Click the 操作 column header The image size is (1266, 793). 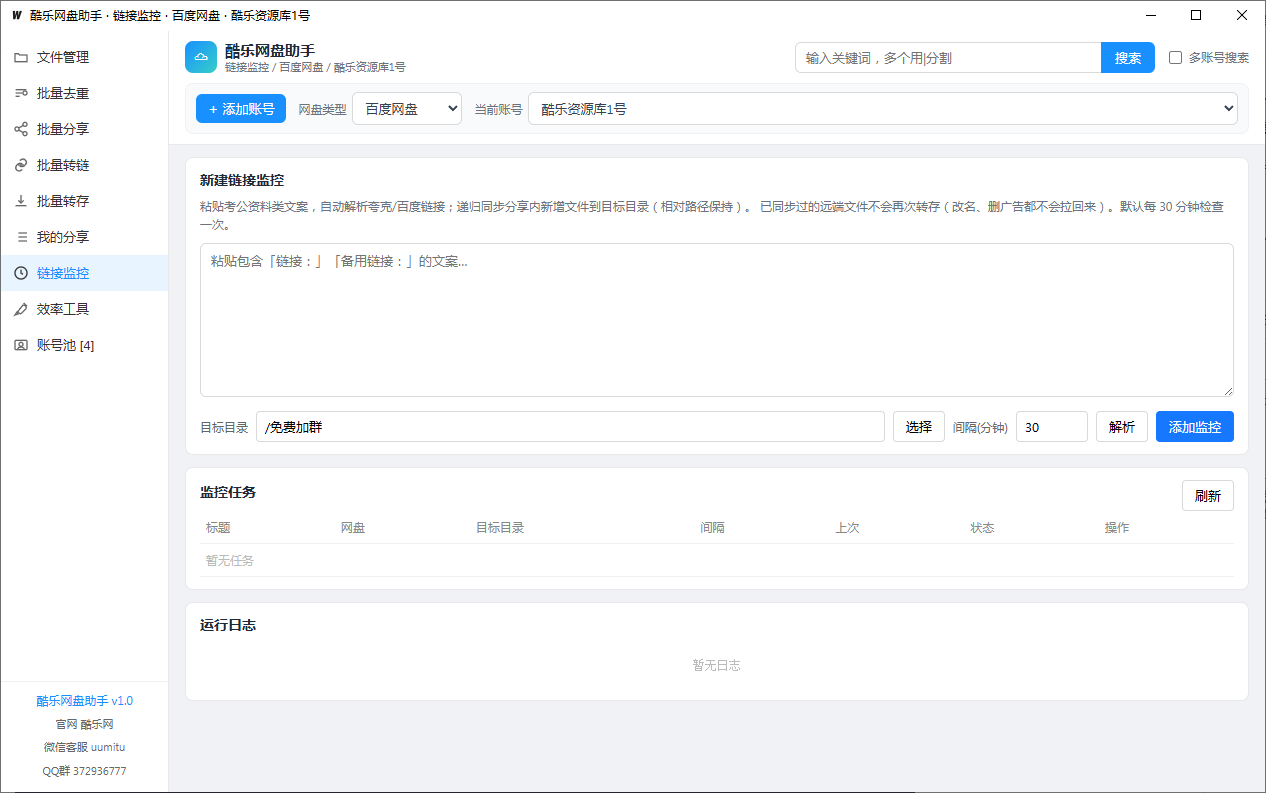pyautogui.click(x=1117, y=528)
